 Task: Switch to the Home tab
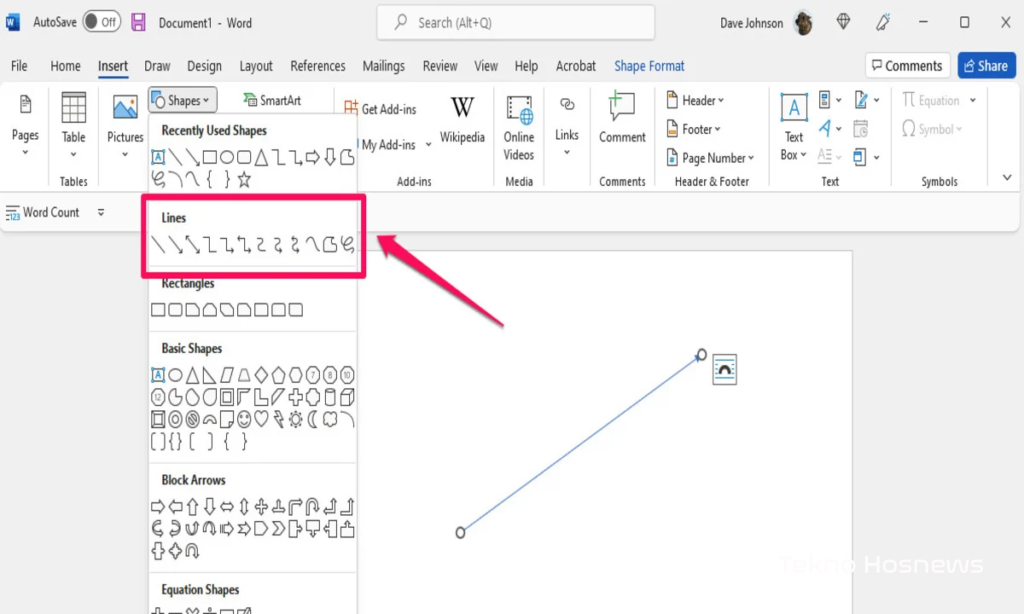(x=65, y=66)
